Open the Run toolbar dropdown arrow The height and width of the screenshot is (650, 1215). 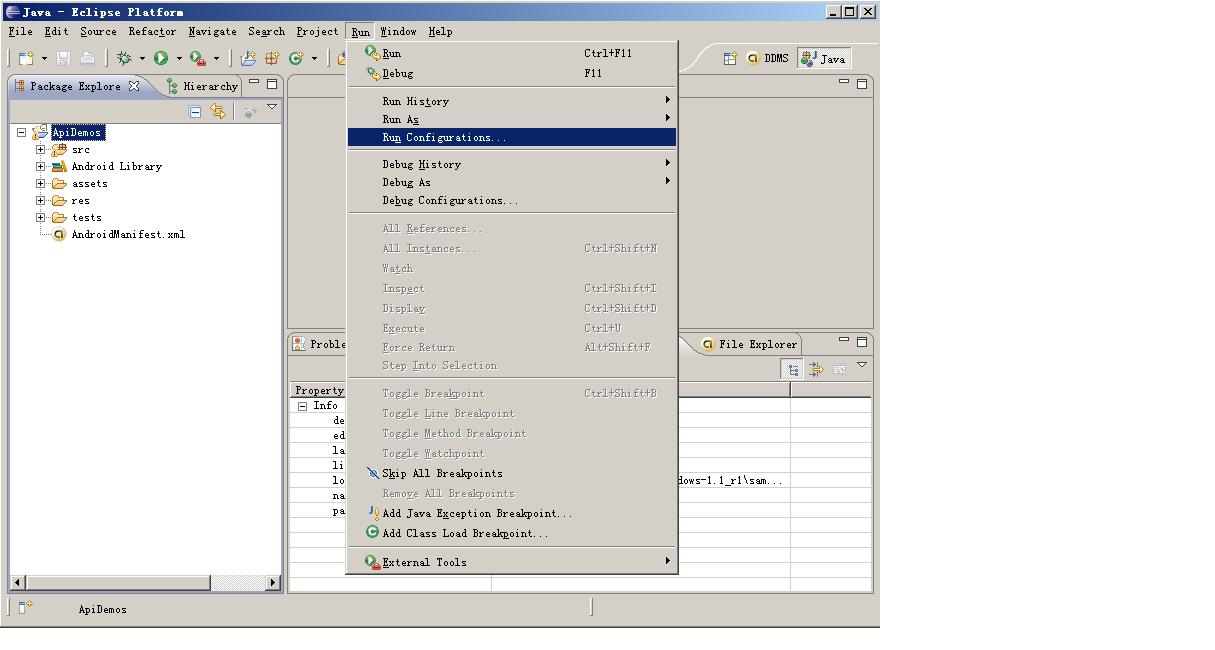[x=179, y=59]
